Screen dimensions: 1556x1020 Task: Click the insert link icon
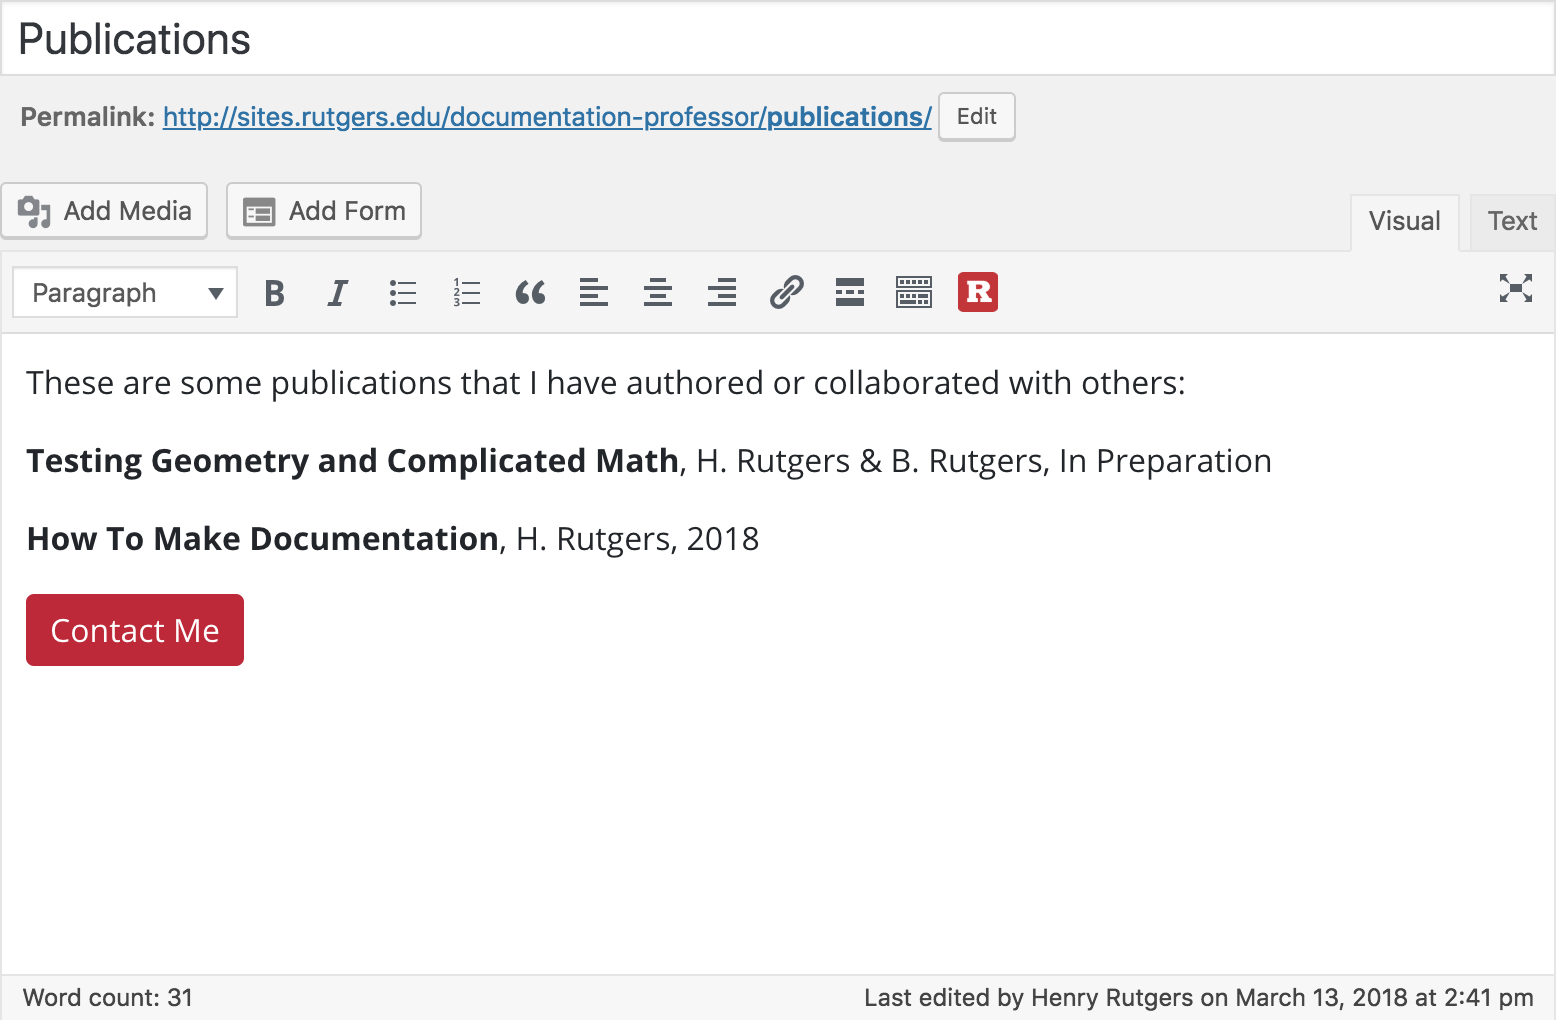coord(786,293)
